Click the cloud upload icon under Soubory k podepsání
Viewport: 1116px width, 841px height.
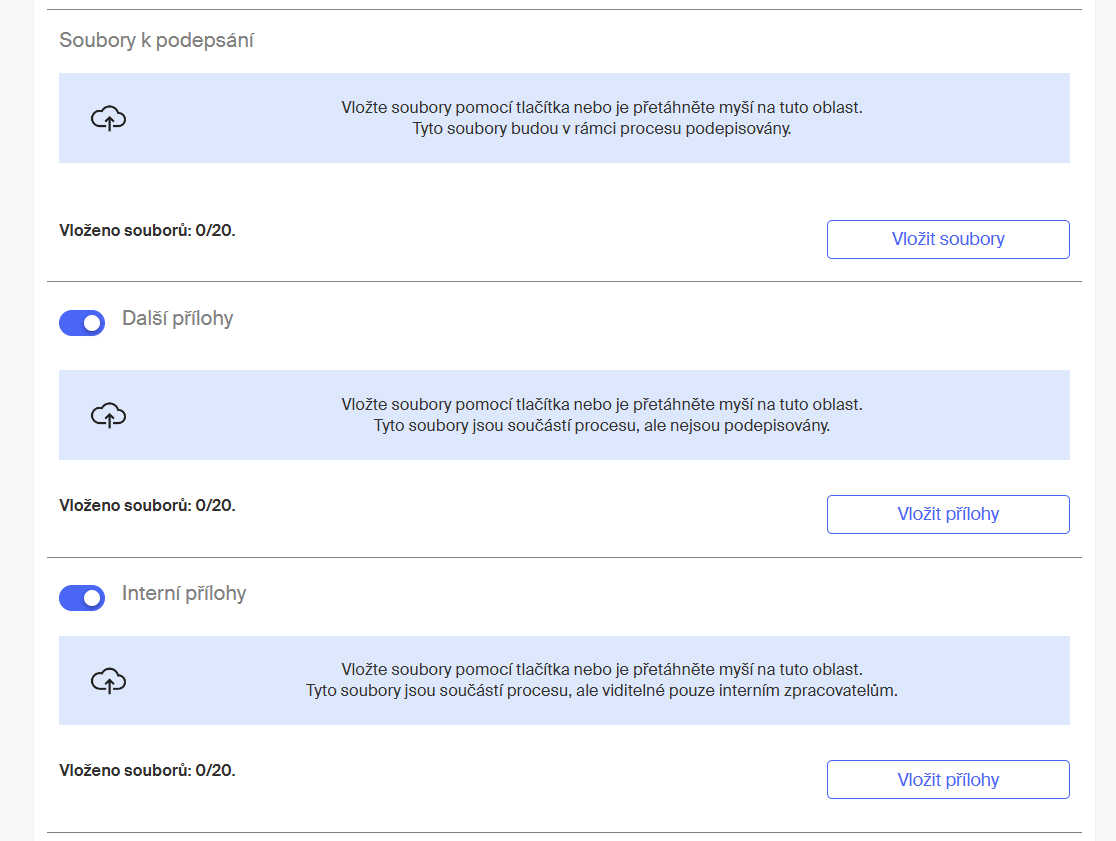click(x=108, y=118)
